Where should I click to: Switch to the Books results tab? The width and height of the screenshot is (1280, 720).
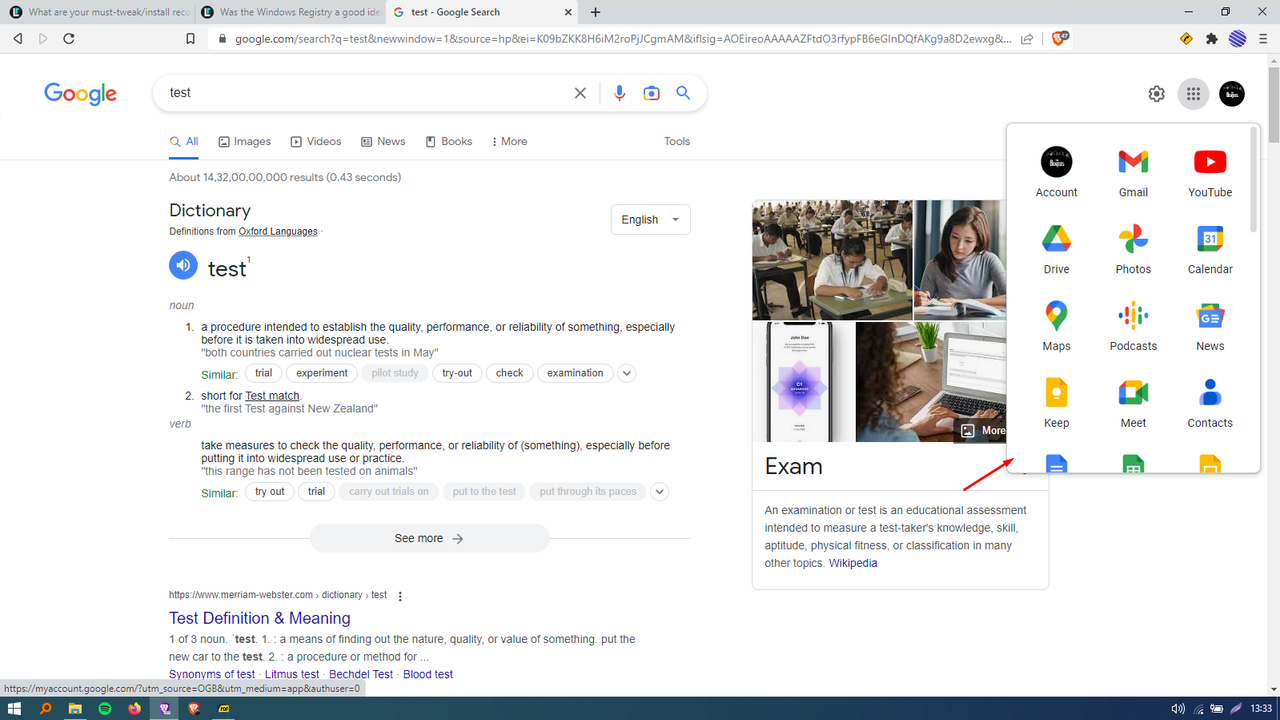pyautogui.click(x=449, y=141)
